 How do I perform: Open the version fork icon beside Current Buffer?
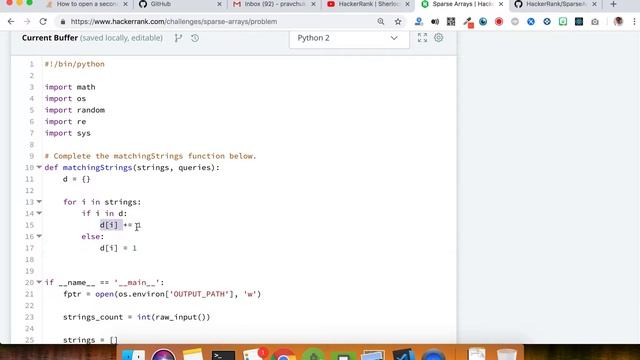[x=178, y=38]
